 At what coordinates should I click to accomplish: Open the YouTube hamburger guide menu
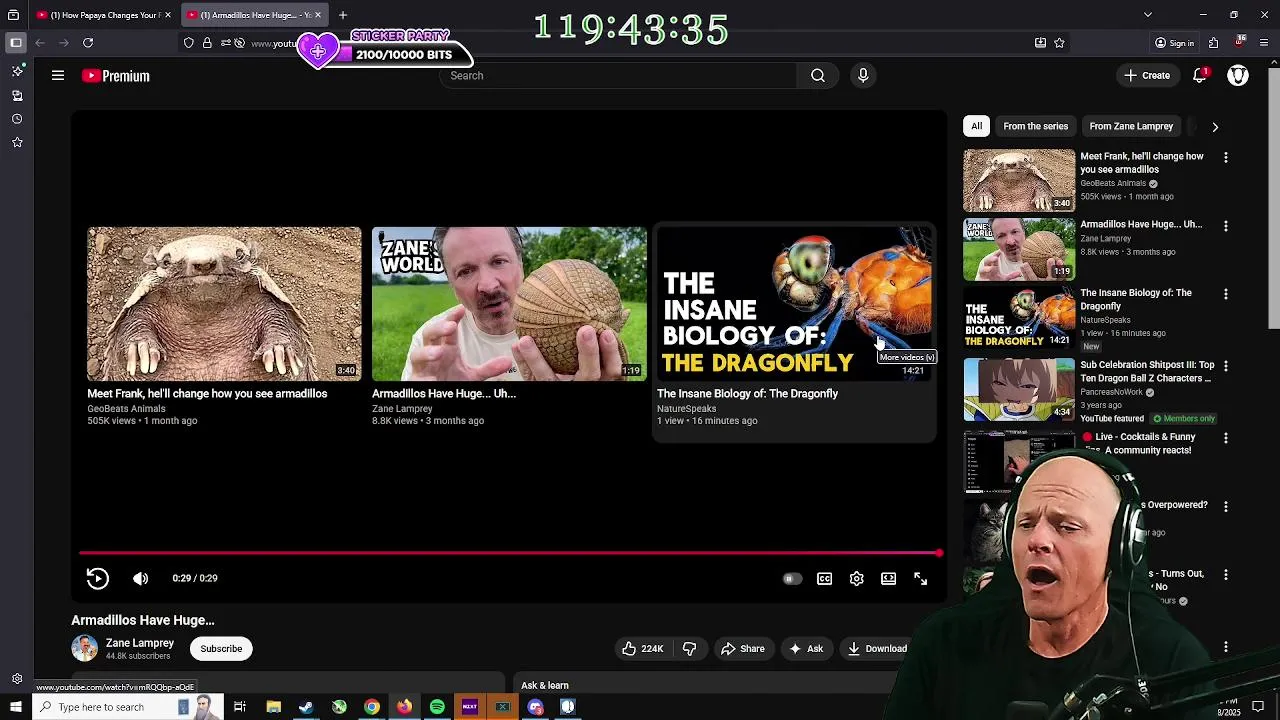[58, 76]
